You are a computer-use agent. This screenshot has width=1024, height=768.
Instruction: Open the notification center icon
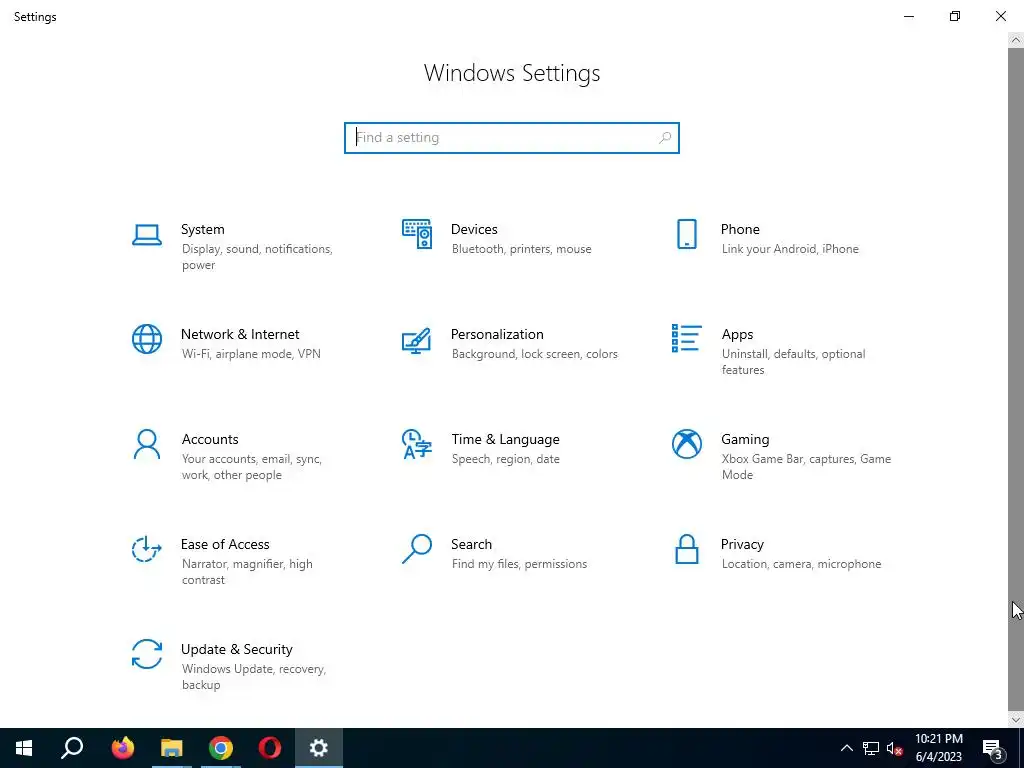tap(993, 748)
